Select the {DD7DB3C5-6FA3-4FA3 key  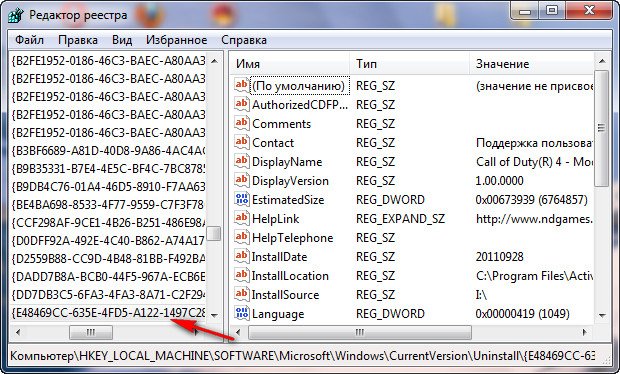(109, 295)
